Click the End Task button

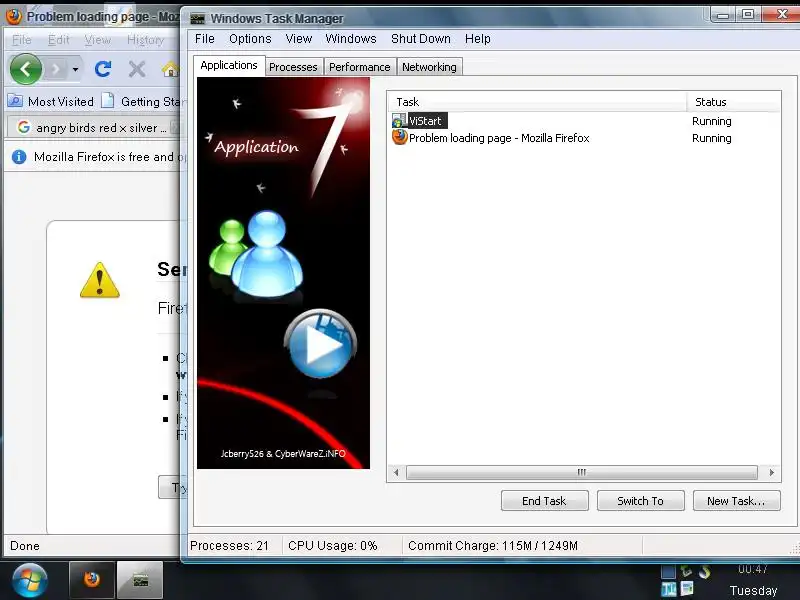tap(544, 501)
